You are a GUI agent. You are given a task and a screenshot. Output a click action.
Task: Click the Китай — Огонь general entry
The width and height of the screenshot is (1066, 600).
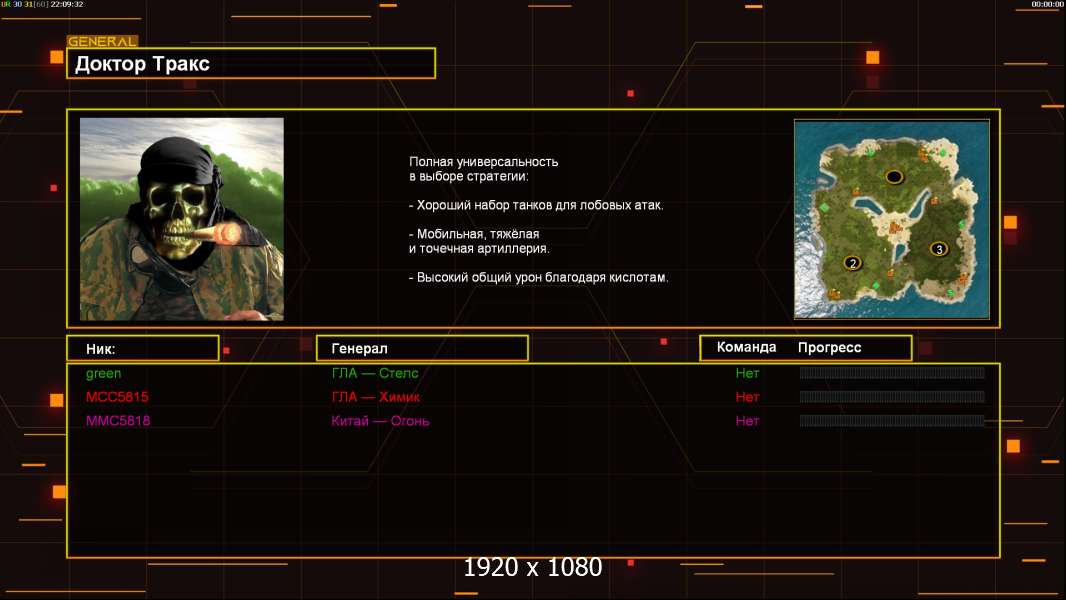(x=380, y=421)
